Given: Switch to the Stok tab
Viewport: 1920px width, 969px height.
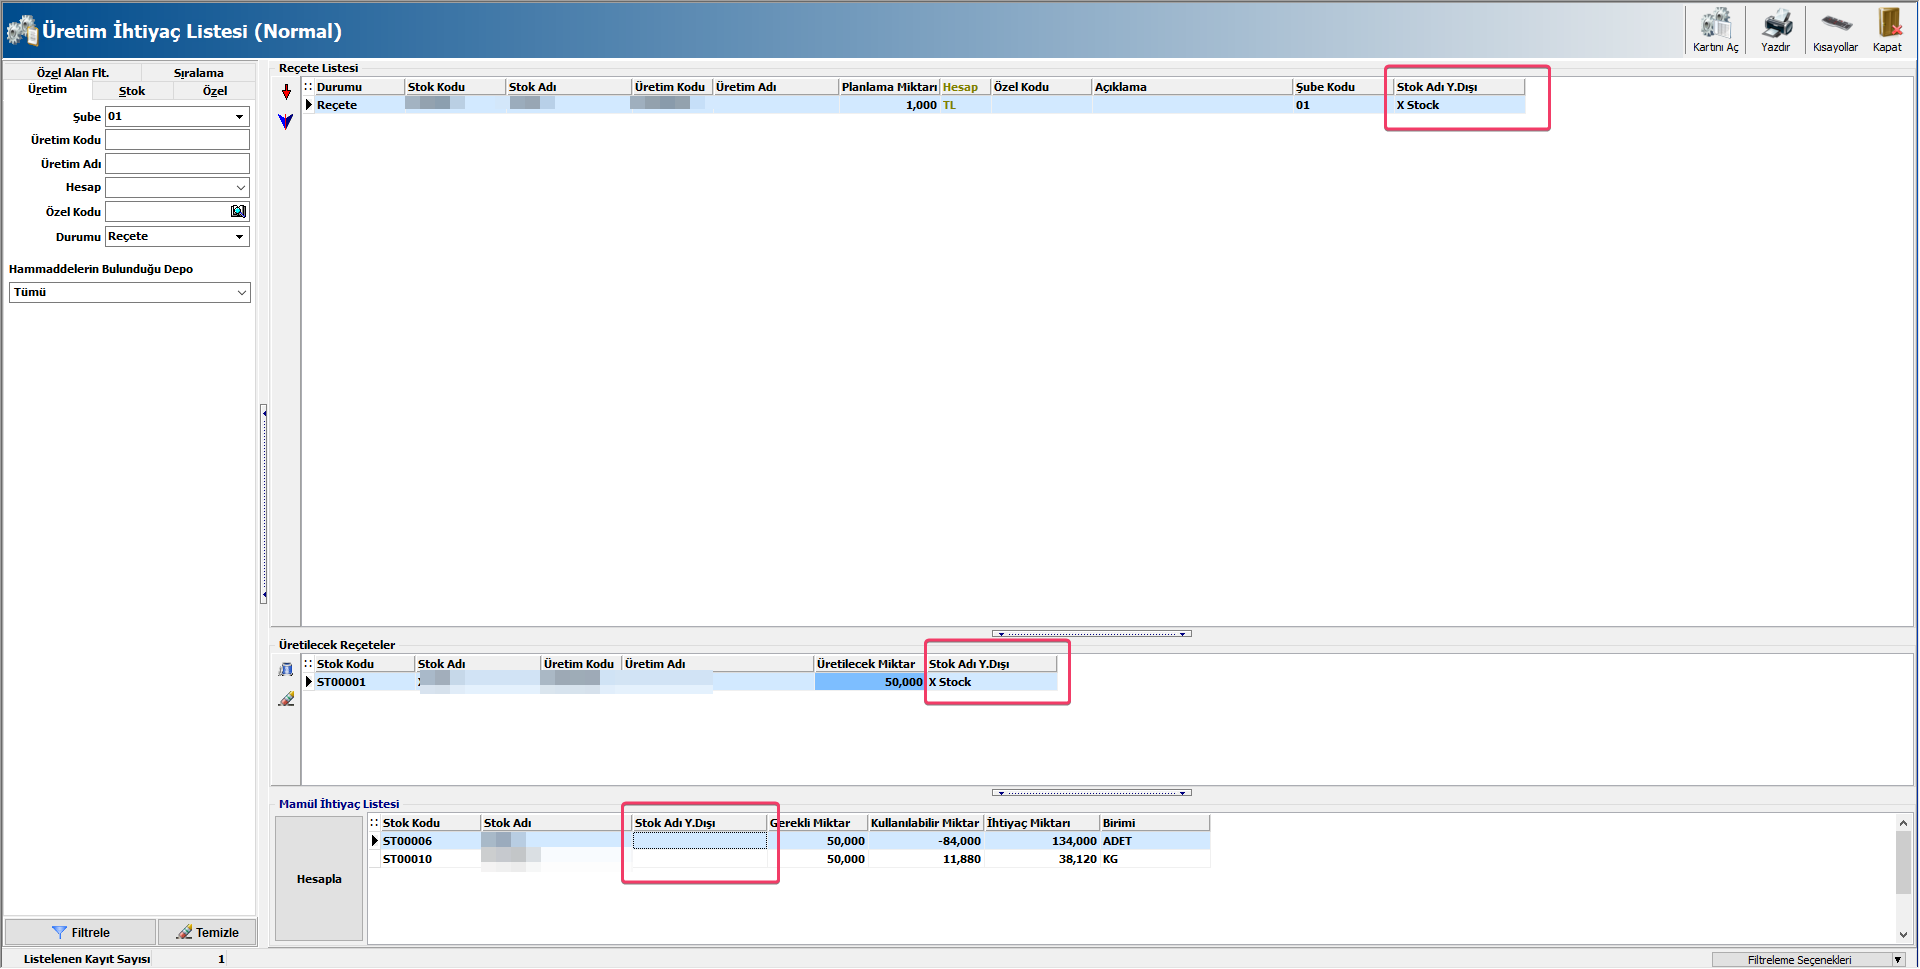Looking at the screenshot, I should 132,91.
